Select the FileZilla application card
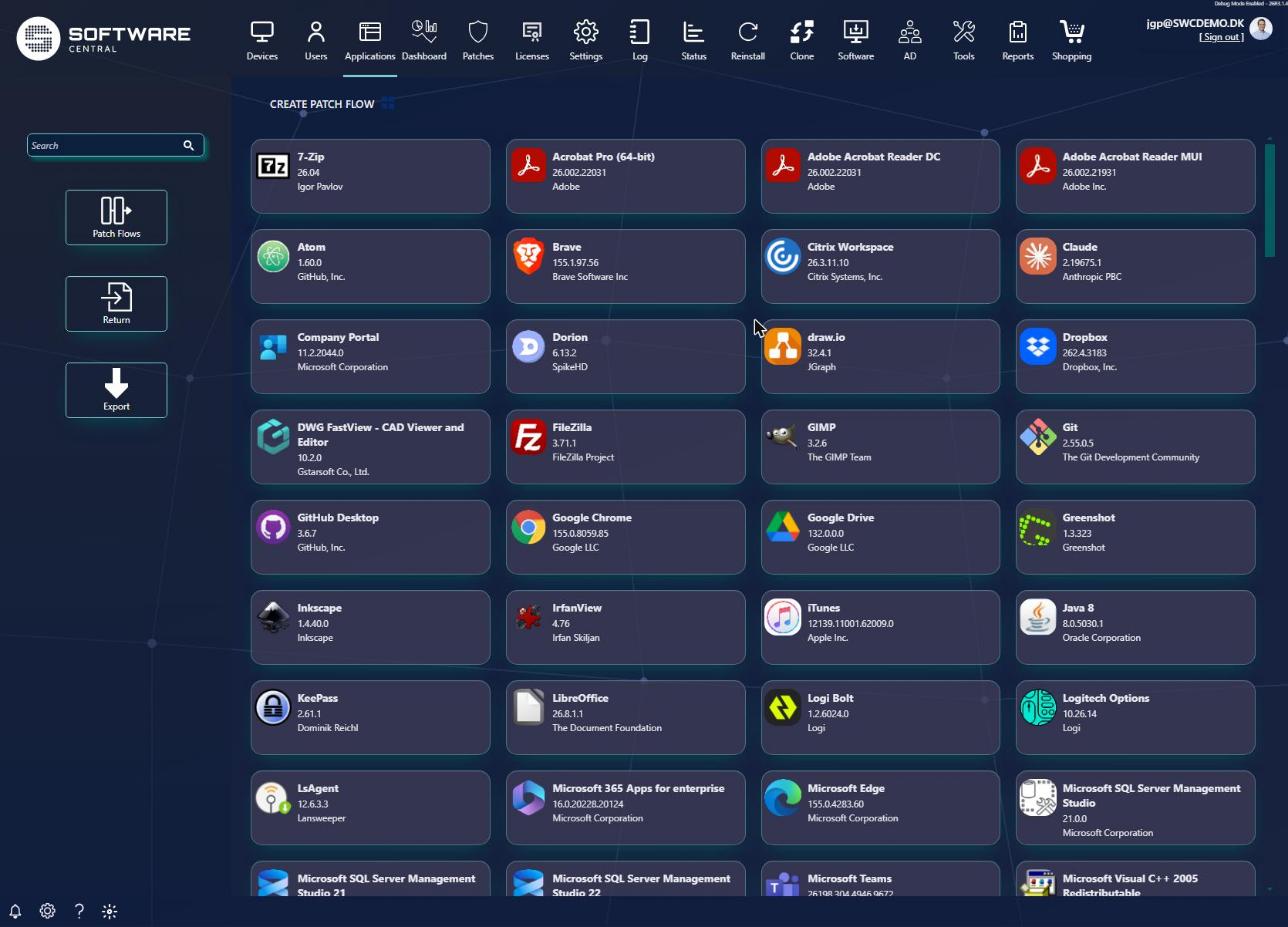 point(625,447)
